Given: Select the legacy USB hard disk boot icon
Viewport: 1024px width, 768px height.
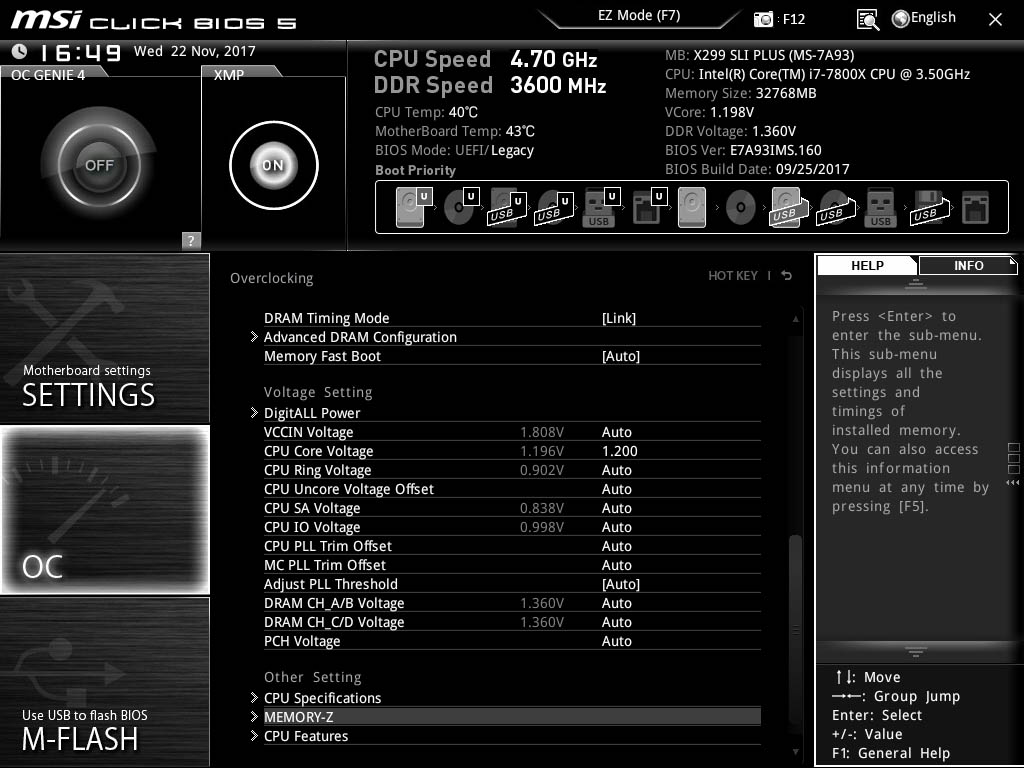Looking at the screenshot, I should coord(789,208).
